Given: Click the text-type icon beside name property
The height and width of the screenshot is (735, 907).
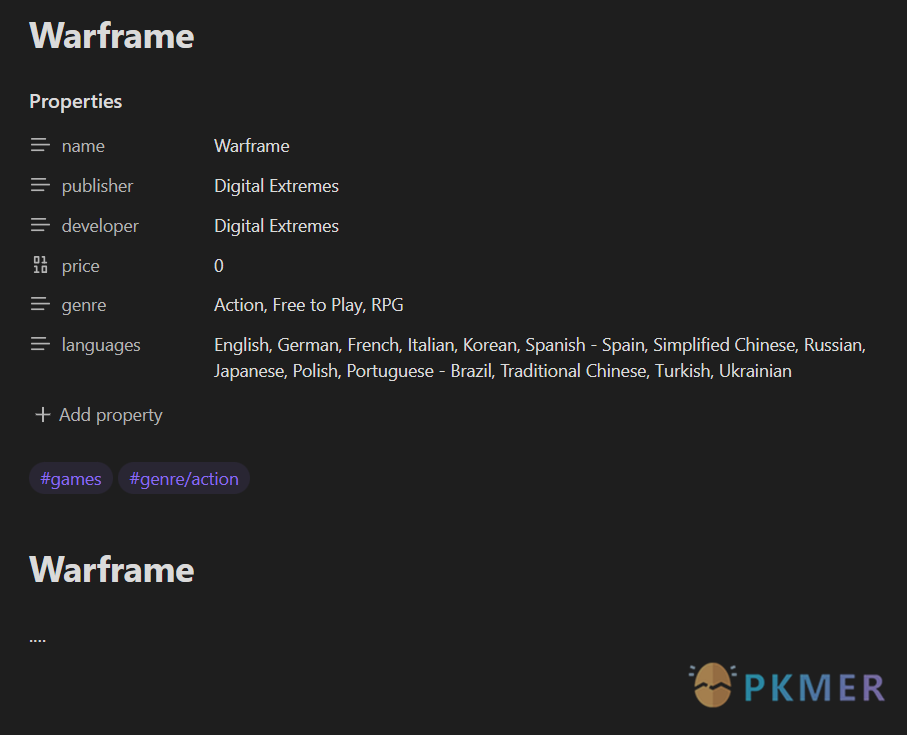Looking at the screenshot, I should point(40,145).
